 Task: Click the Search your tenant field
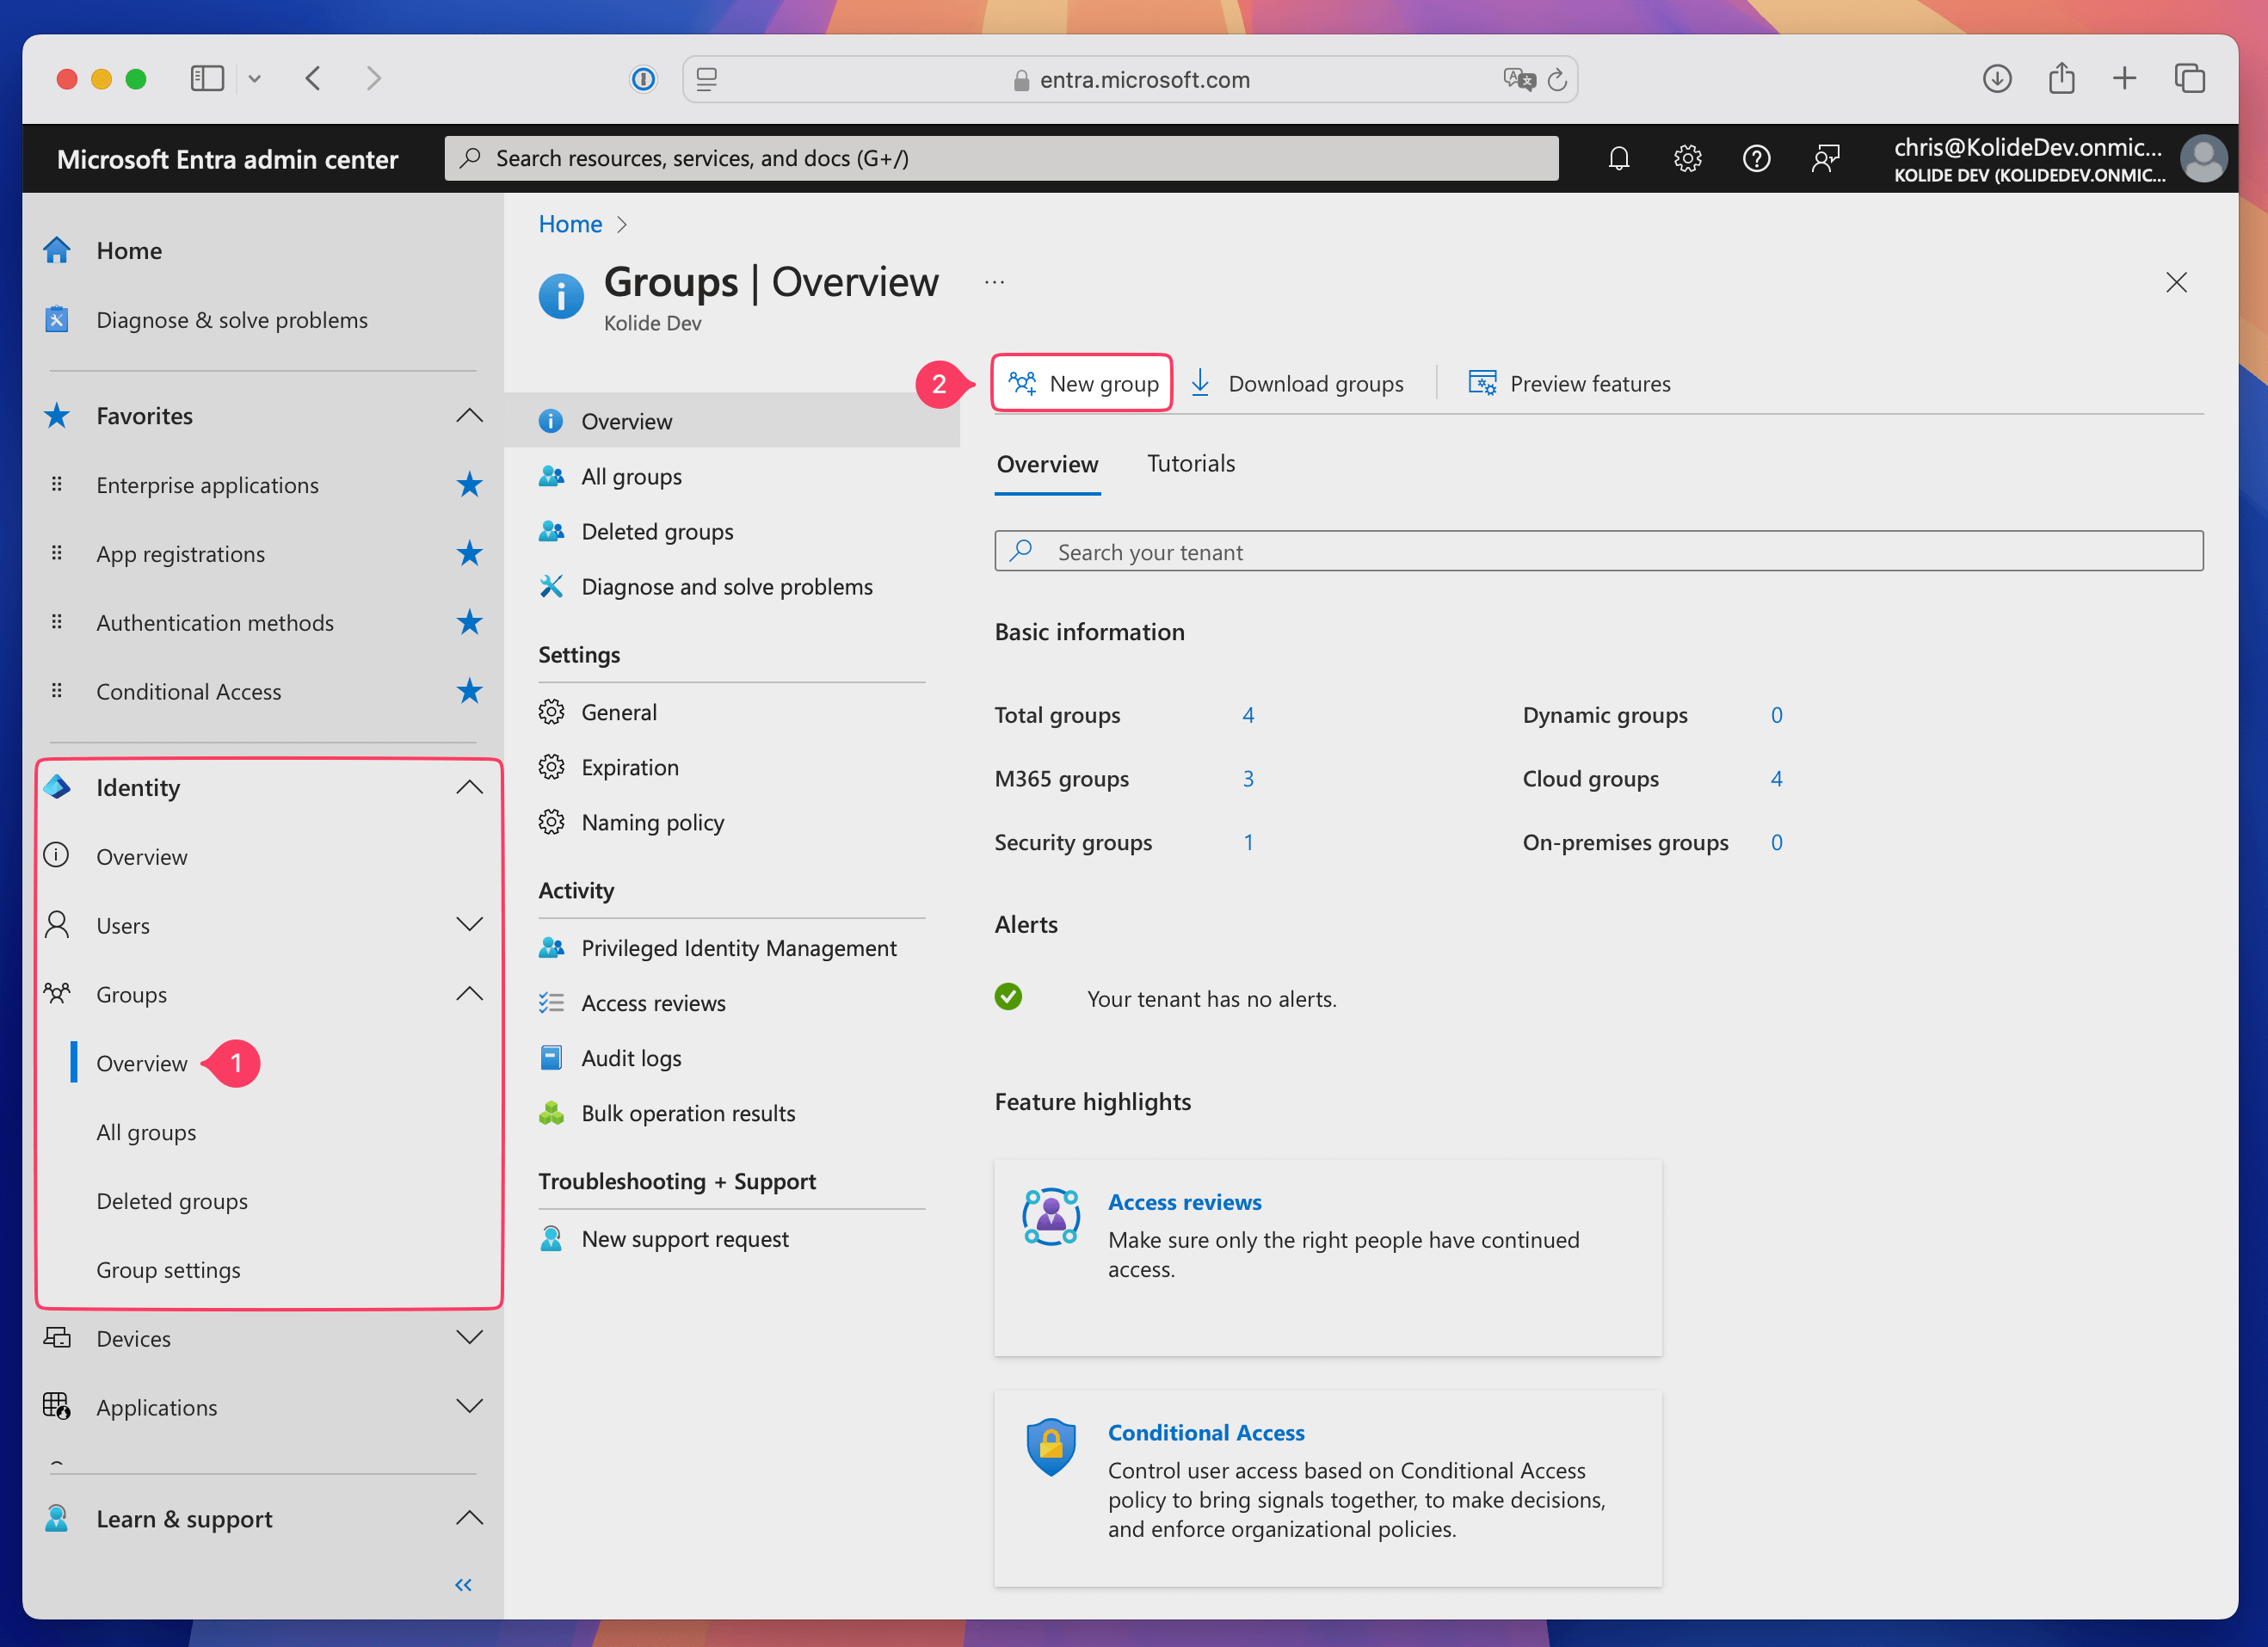1600,551
